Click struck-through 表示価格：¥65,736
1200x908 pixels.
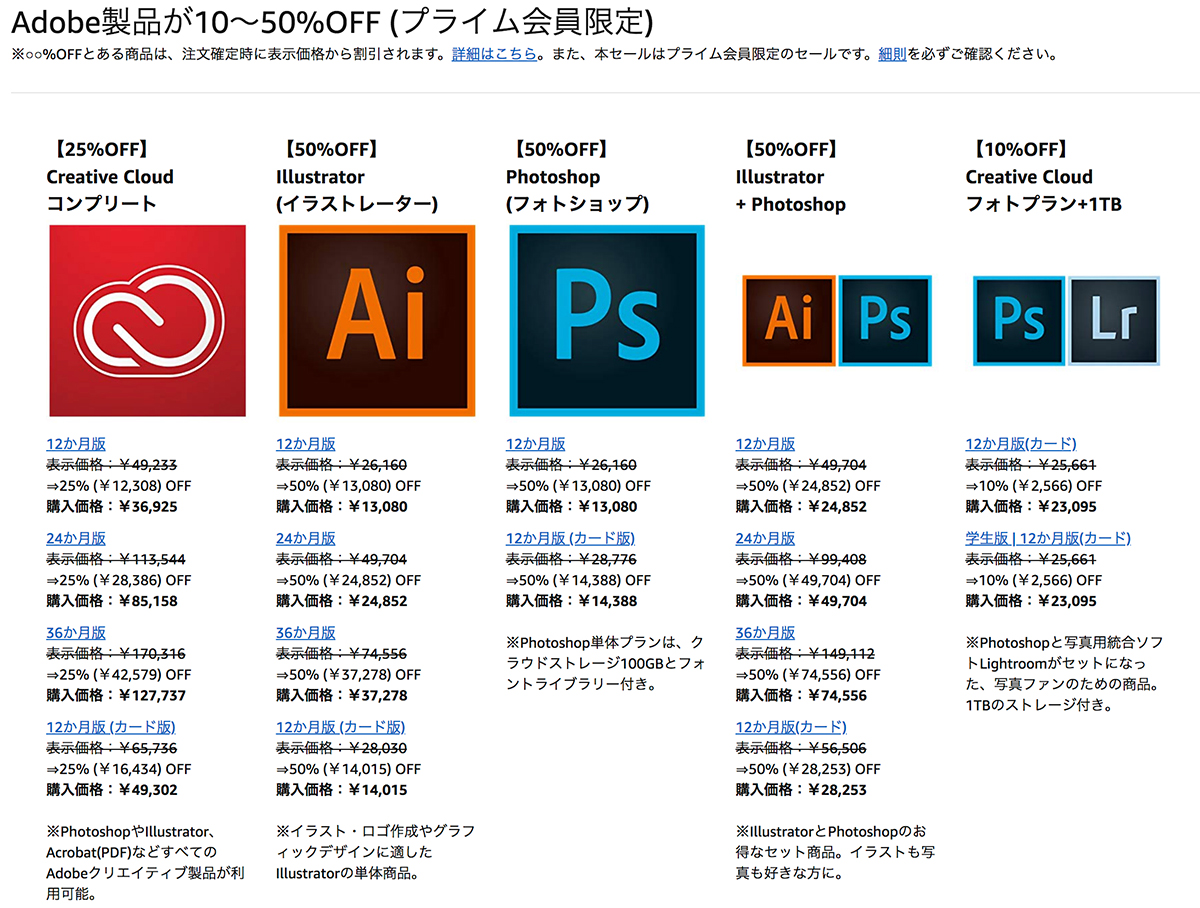112,748
